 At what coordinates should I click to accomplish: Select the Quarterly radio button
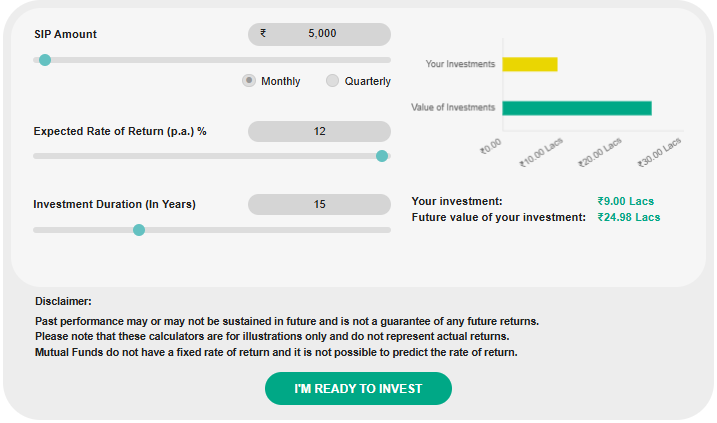(x=332, y=81)
